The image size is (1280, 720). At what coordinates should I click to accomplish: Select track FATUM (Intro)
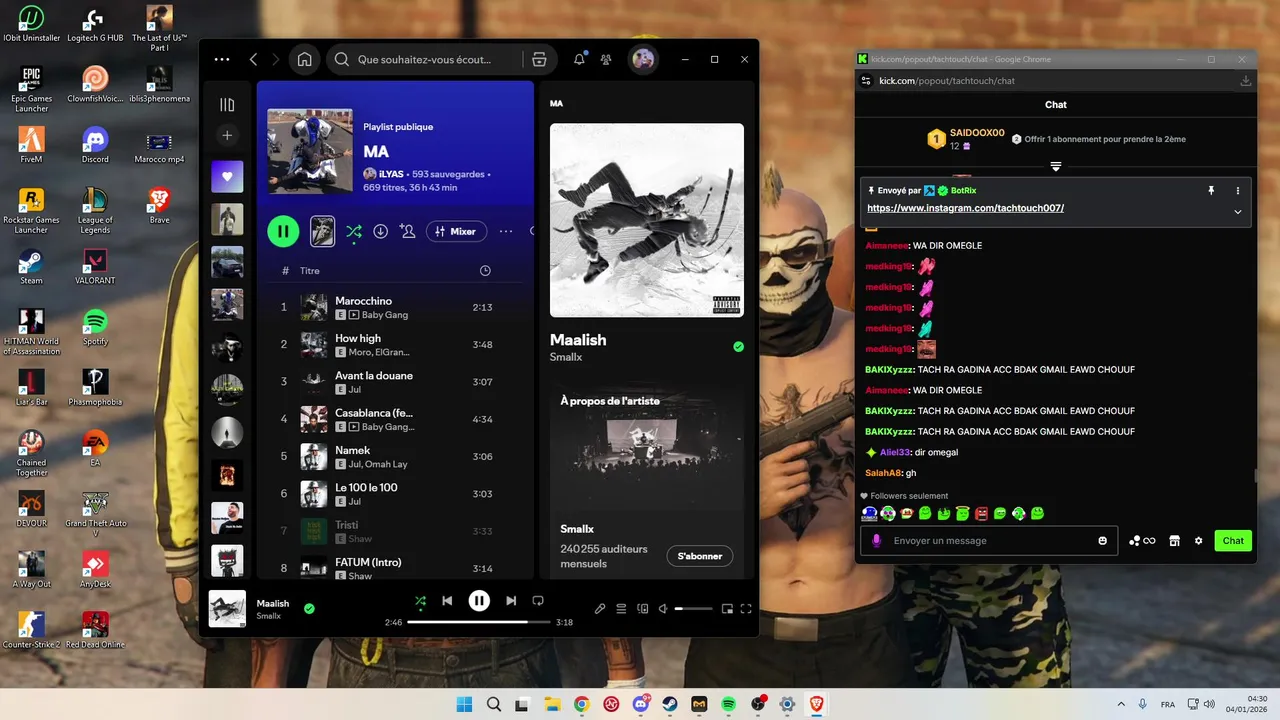pyautogui.click(x=395, y=568)
